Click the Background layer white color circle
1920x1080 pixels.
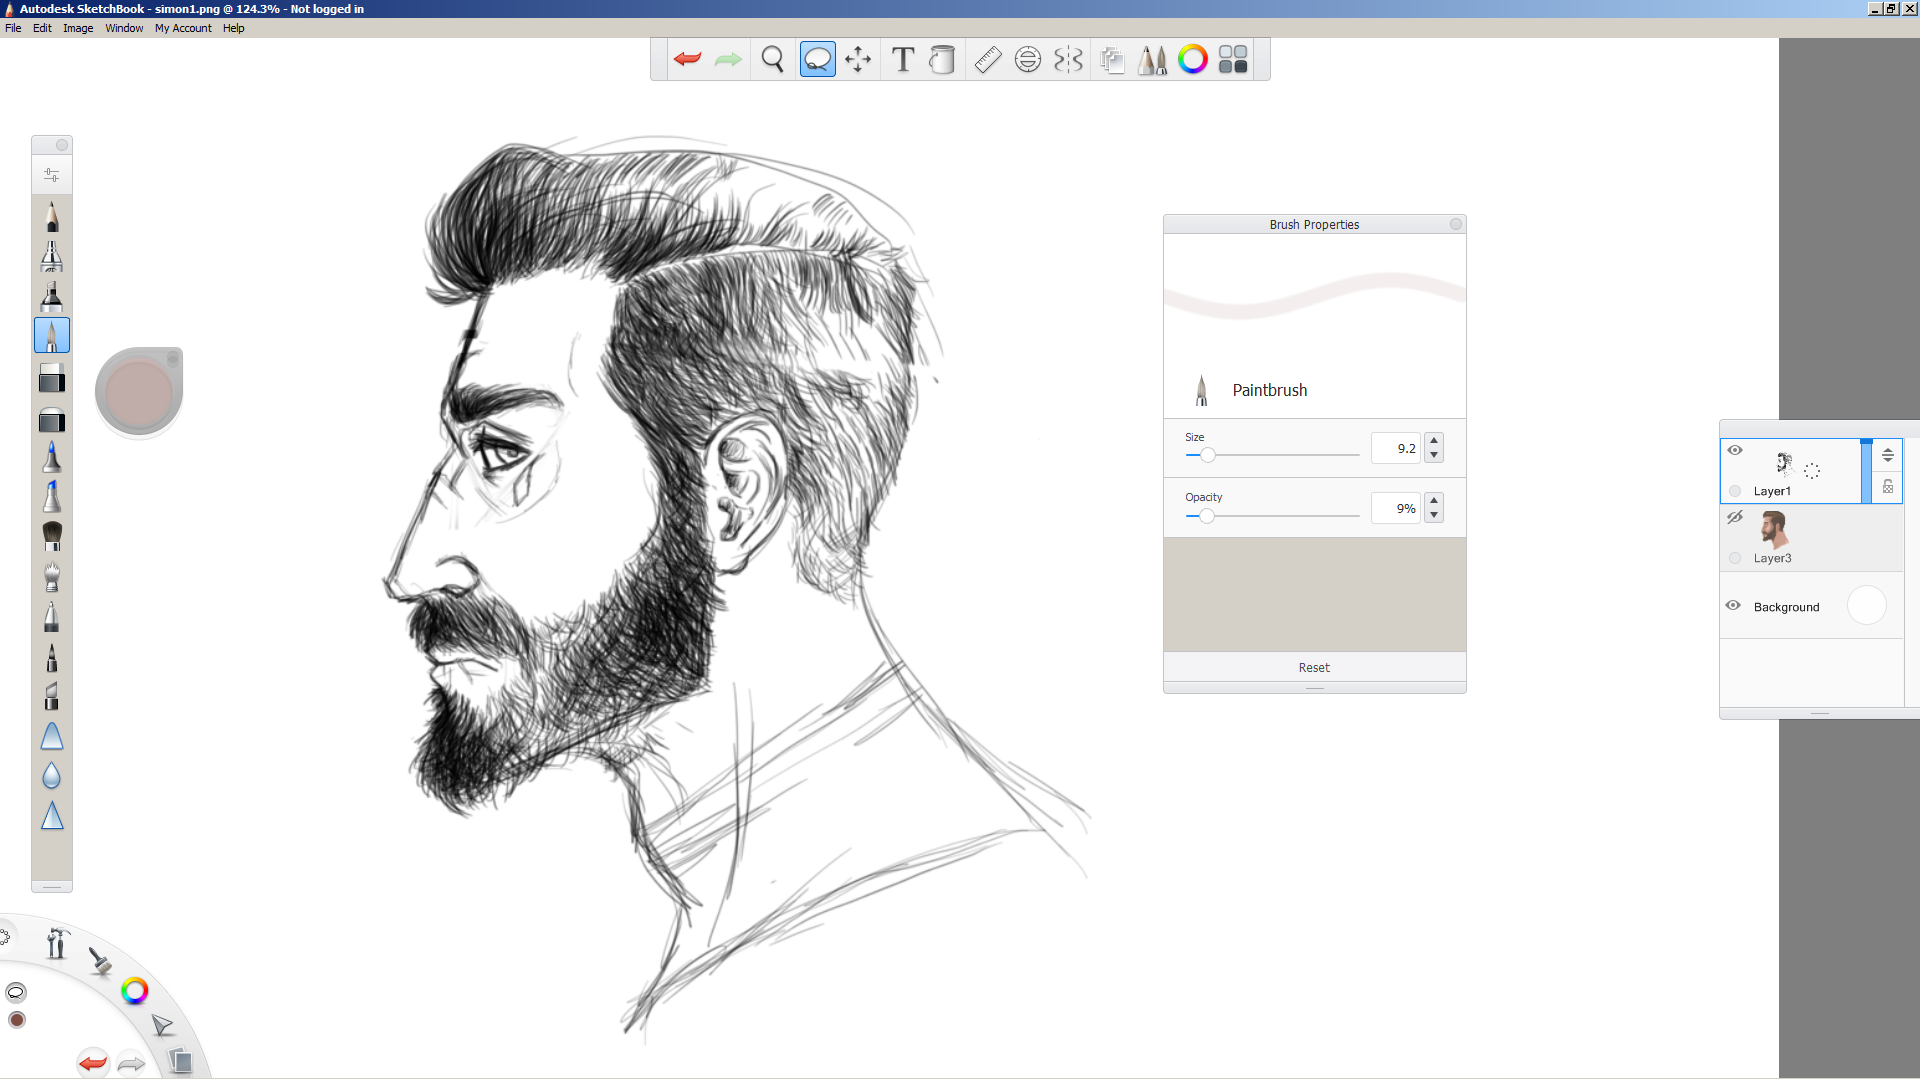tap(1866, 605)
